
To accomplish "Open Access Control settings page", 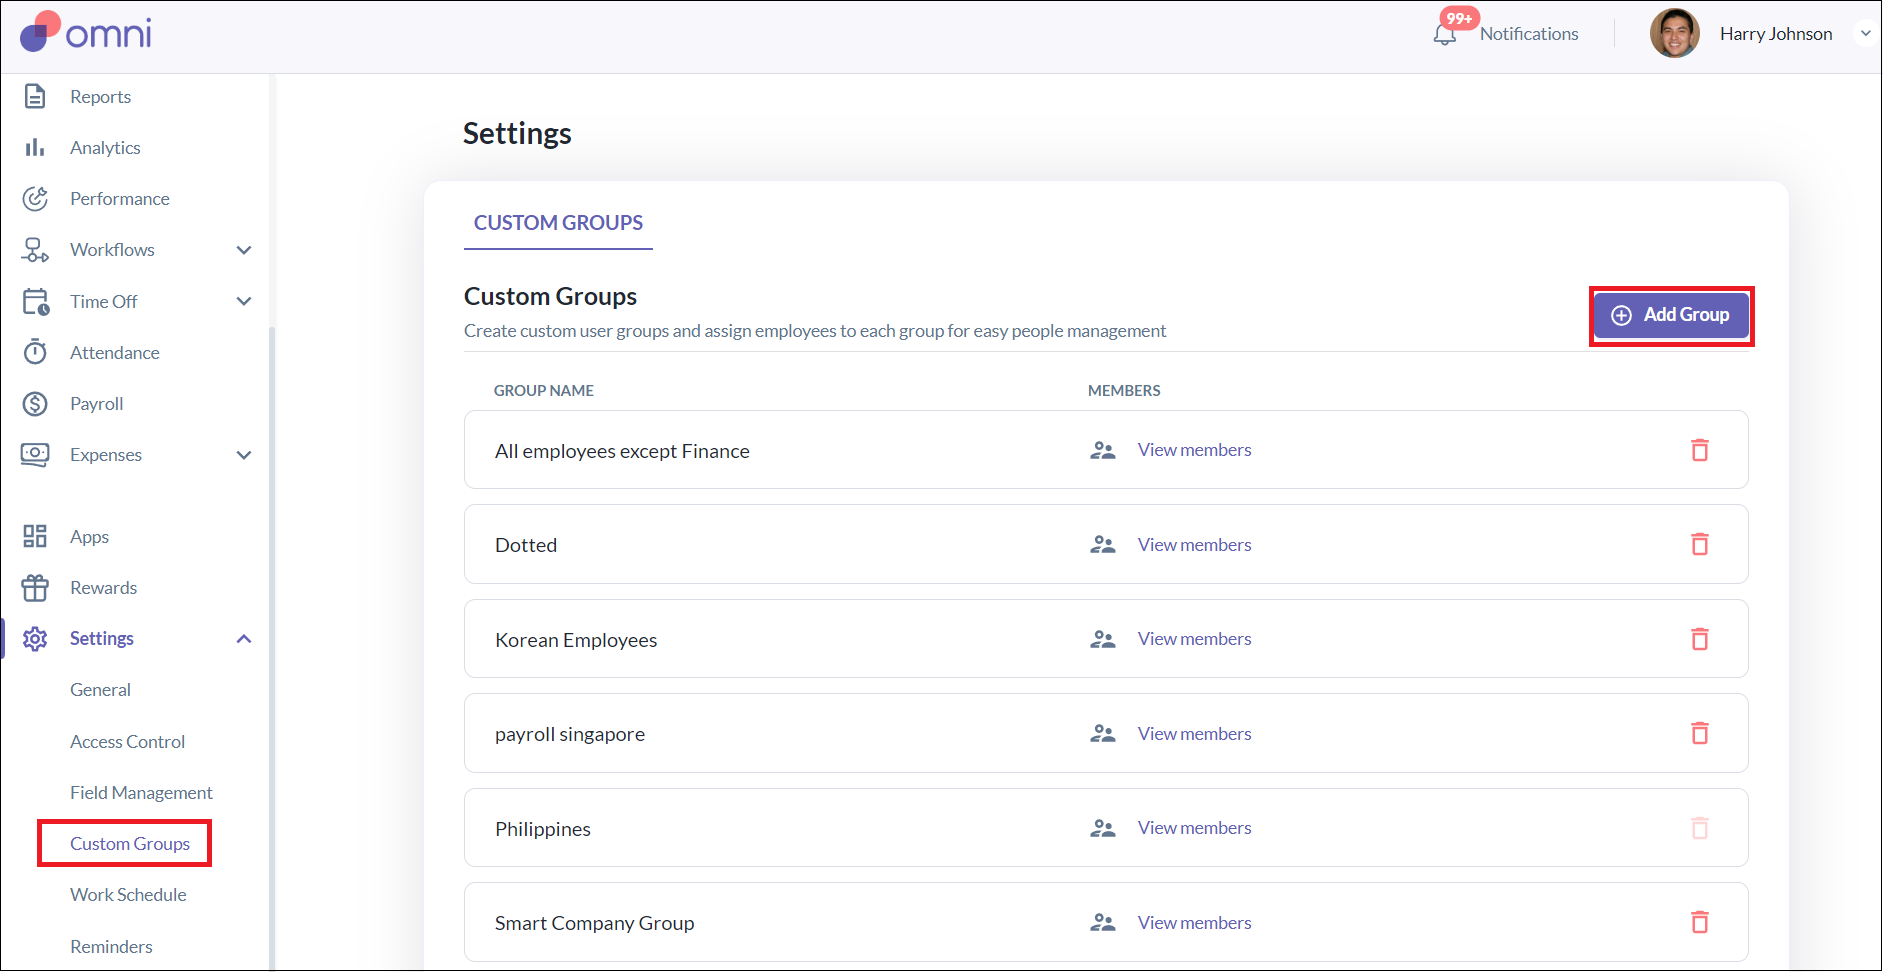I will coord(127,742).
